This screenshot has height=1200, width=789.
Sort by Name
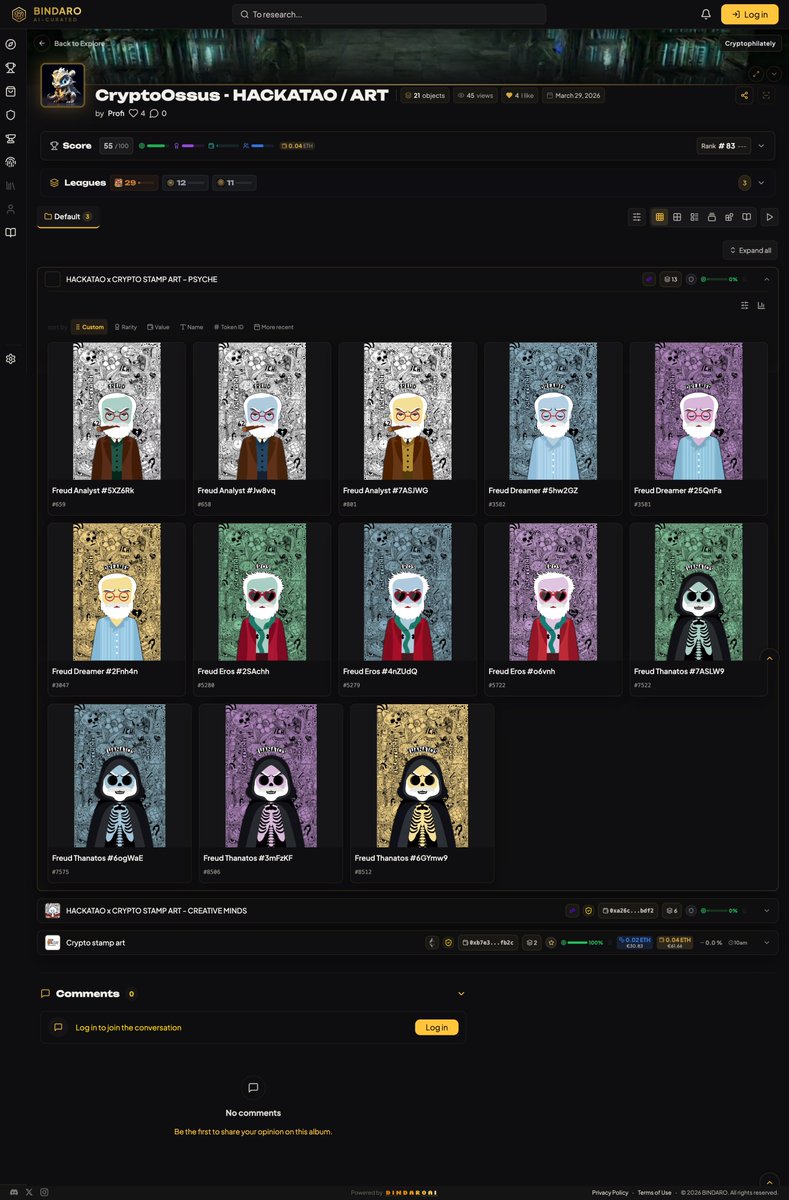coord(192,327)
